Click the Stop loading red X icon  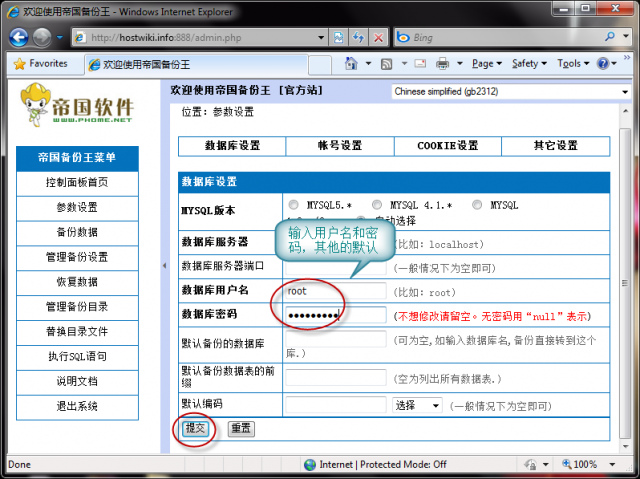pos(379,37)
